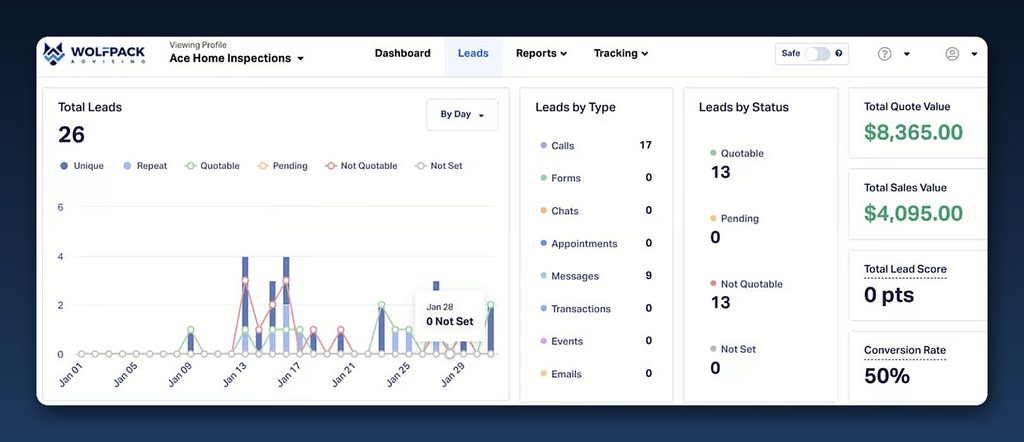Viewport: 1024px width, 442px height.
Task: Click the Conversion Rate label
Action: [905, 350]
